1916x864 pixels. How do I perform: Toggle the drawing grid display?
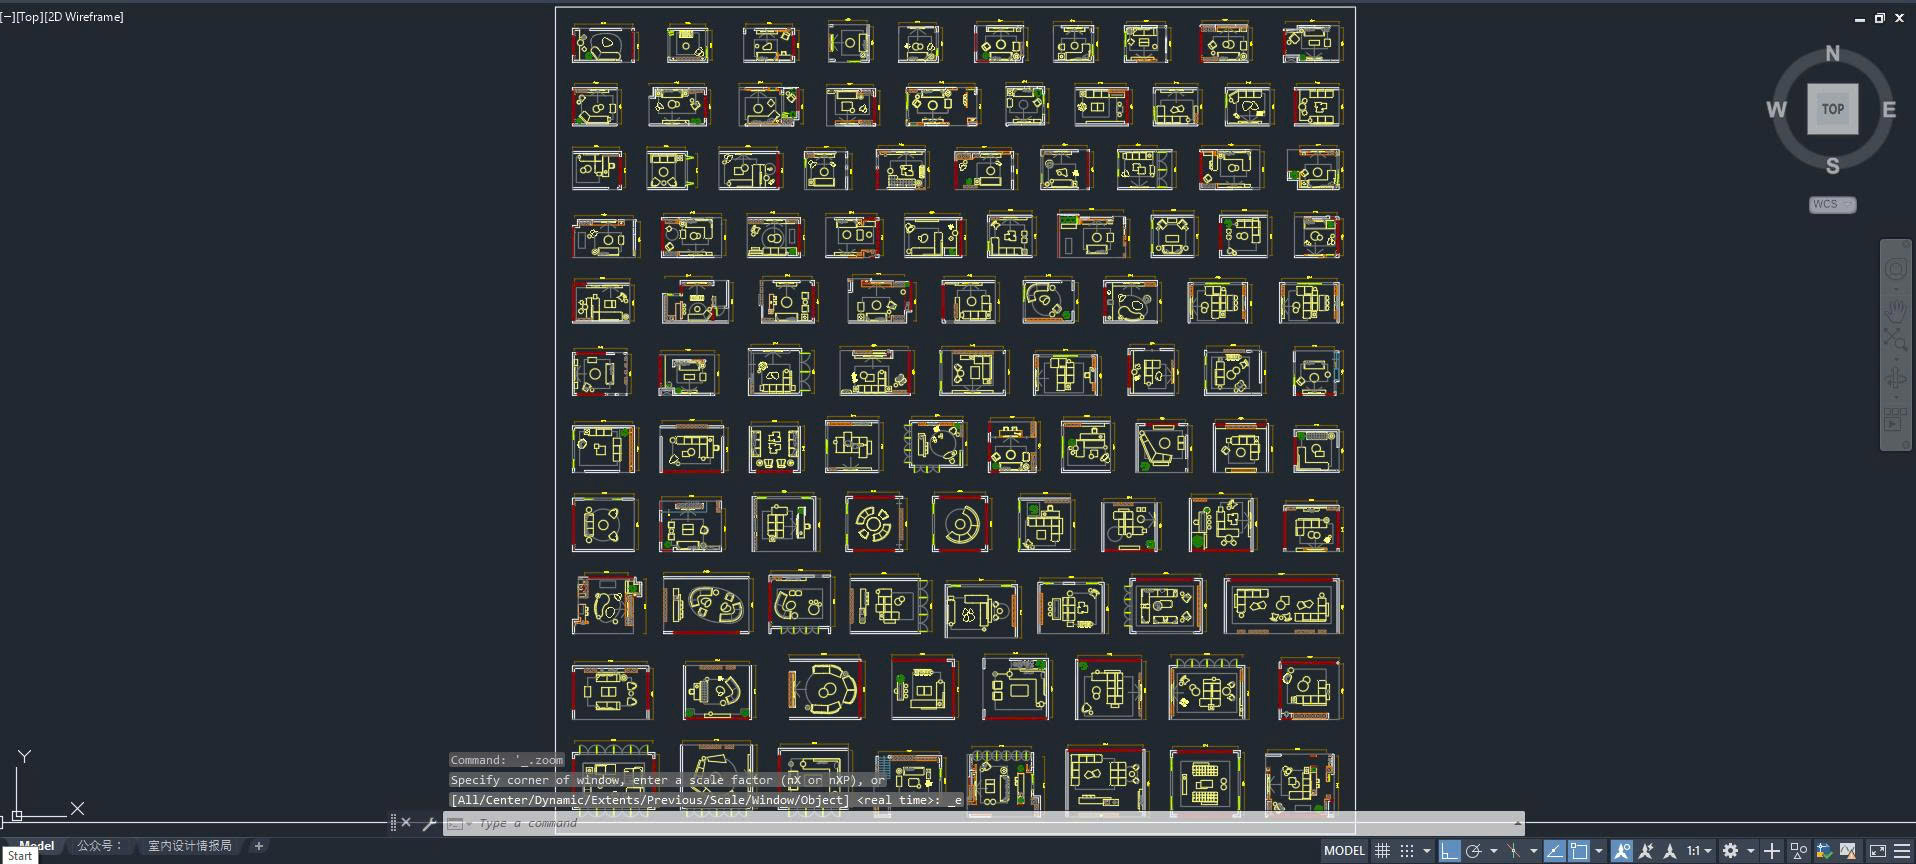click(1382, 851)
